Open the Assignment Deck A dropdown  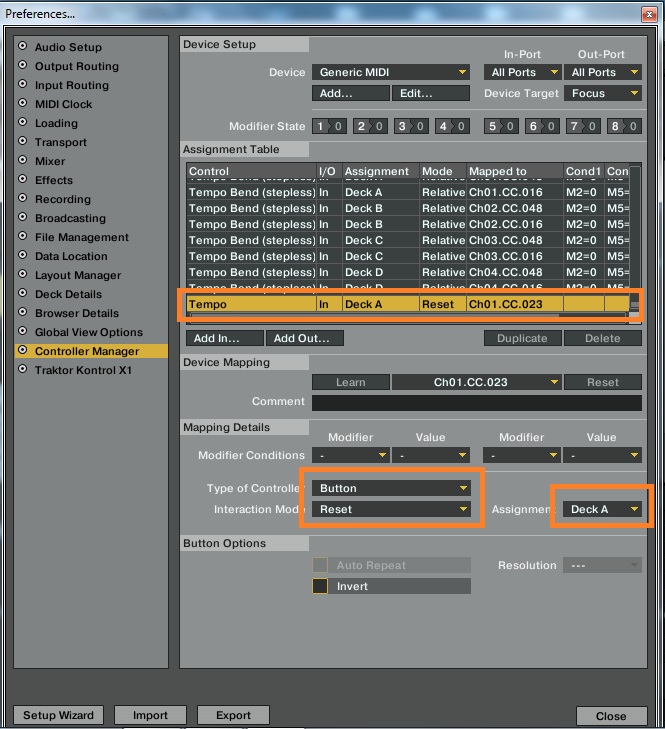coord(603,509)
